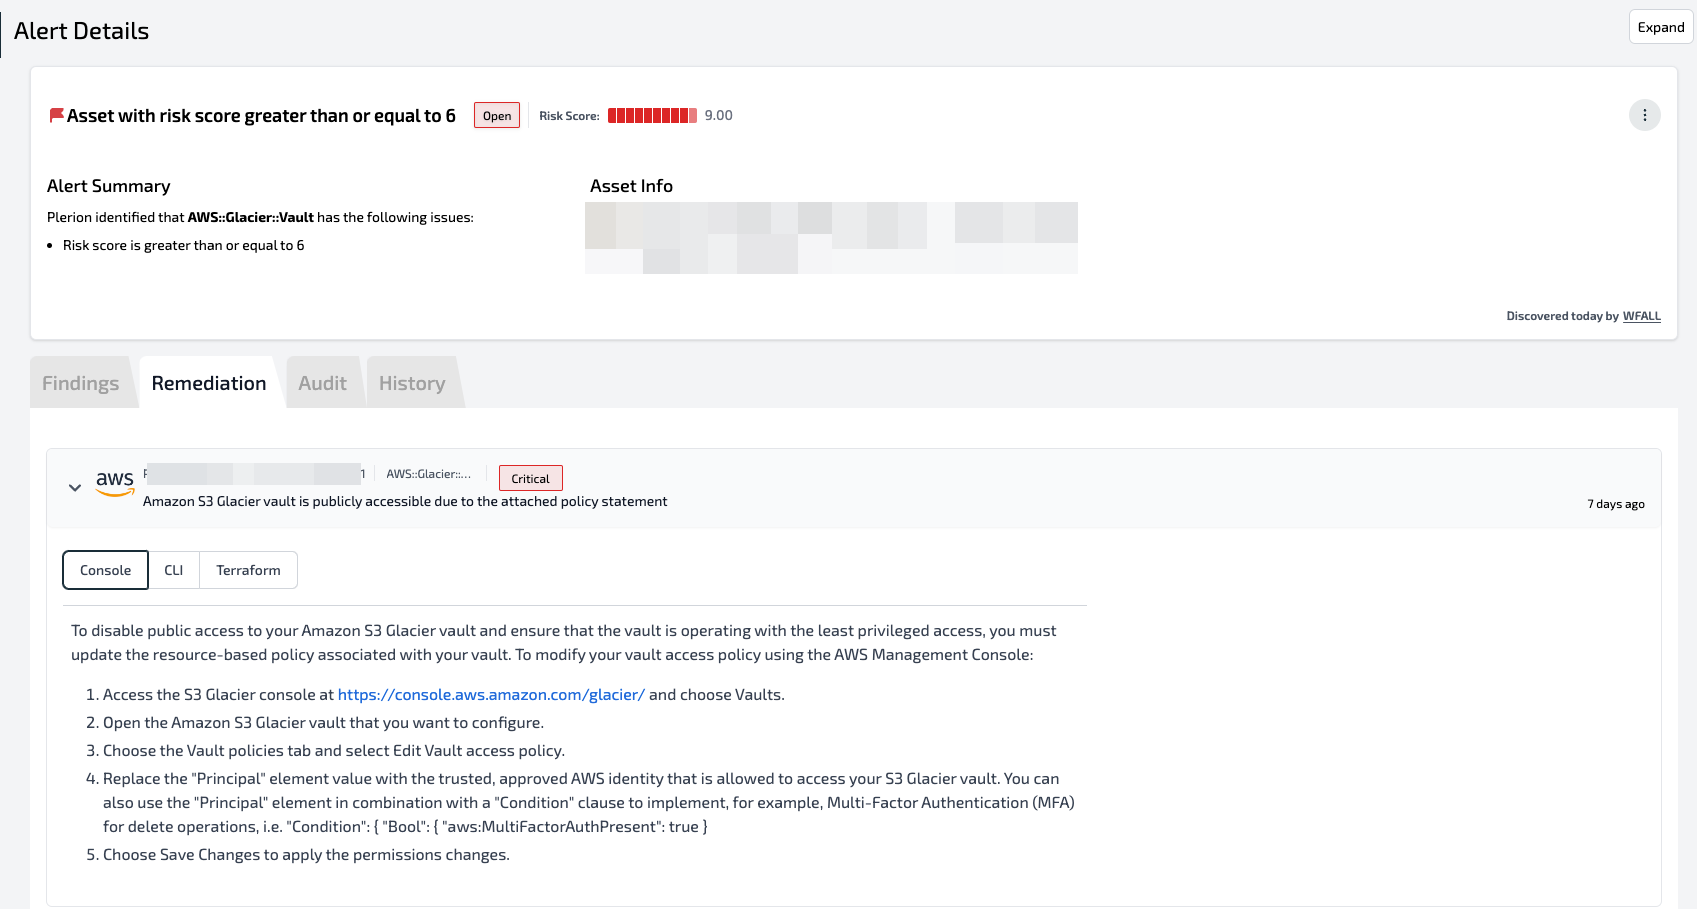The width and height of the screenshot is (1697, 909).
Task: Click the Critical severity badge
Action: pyautogui.click(x=531, y=478)
